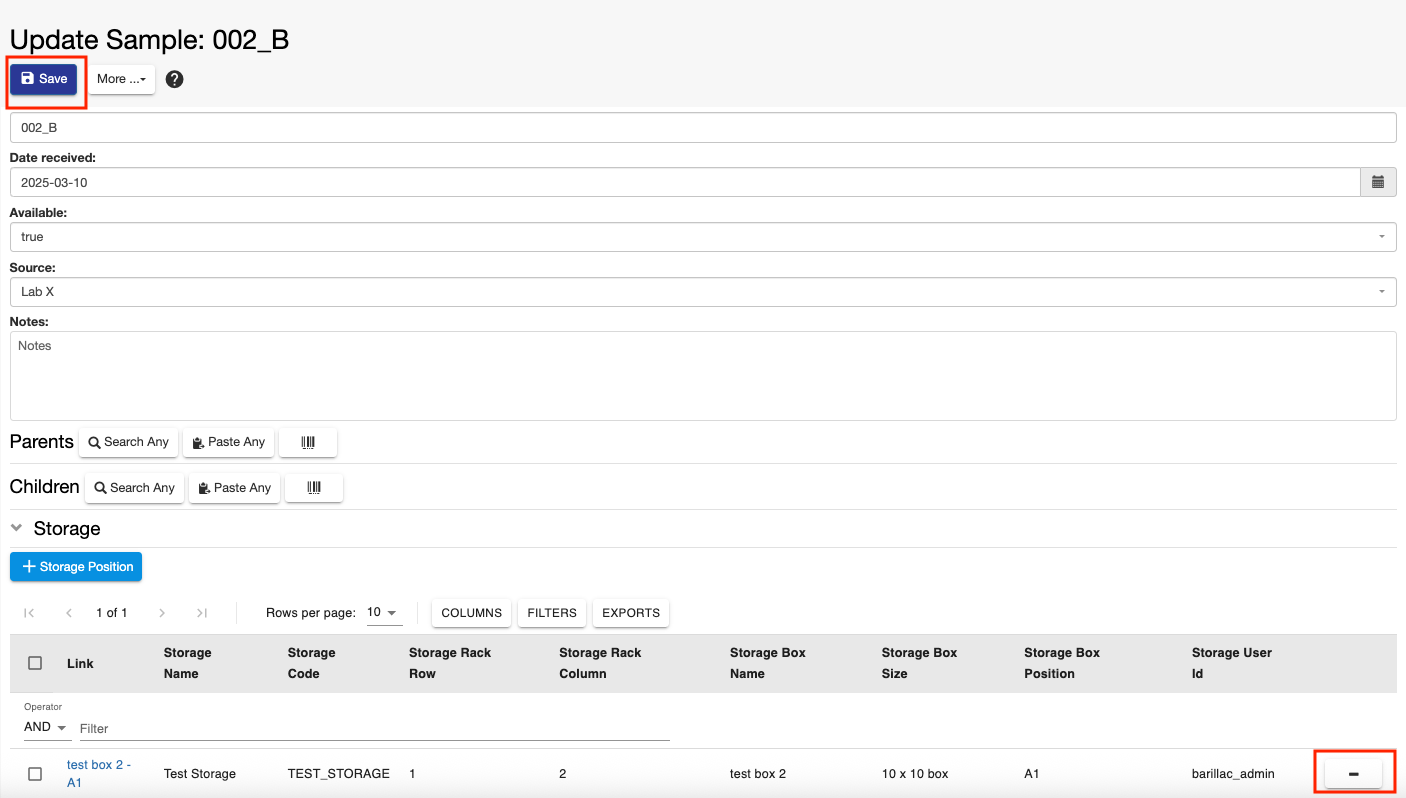The image size is (1406, 798).
Task: Select all rows header checkbox
Action: [x=35, y=663]
